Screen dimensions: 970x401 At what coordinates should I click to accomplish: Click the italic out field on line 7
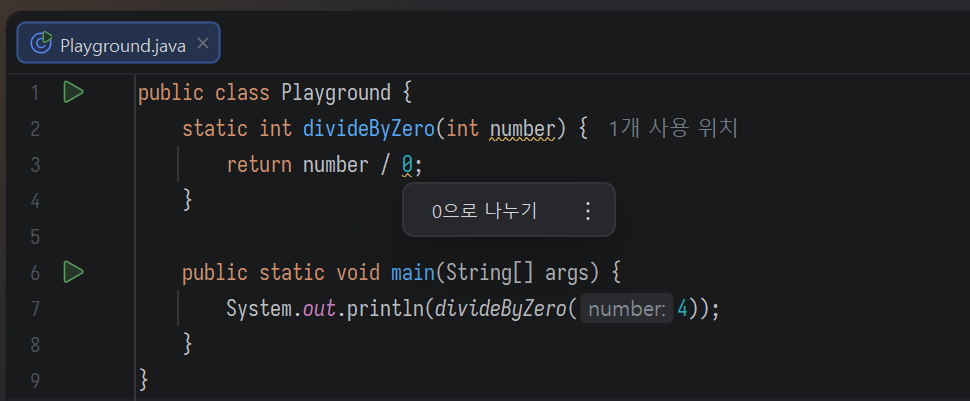tap(319, 309)
